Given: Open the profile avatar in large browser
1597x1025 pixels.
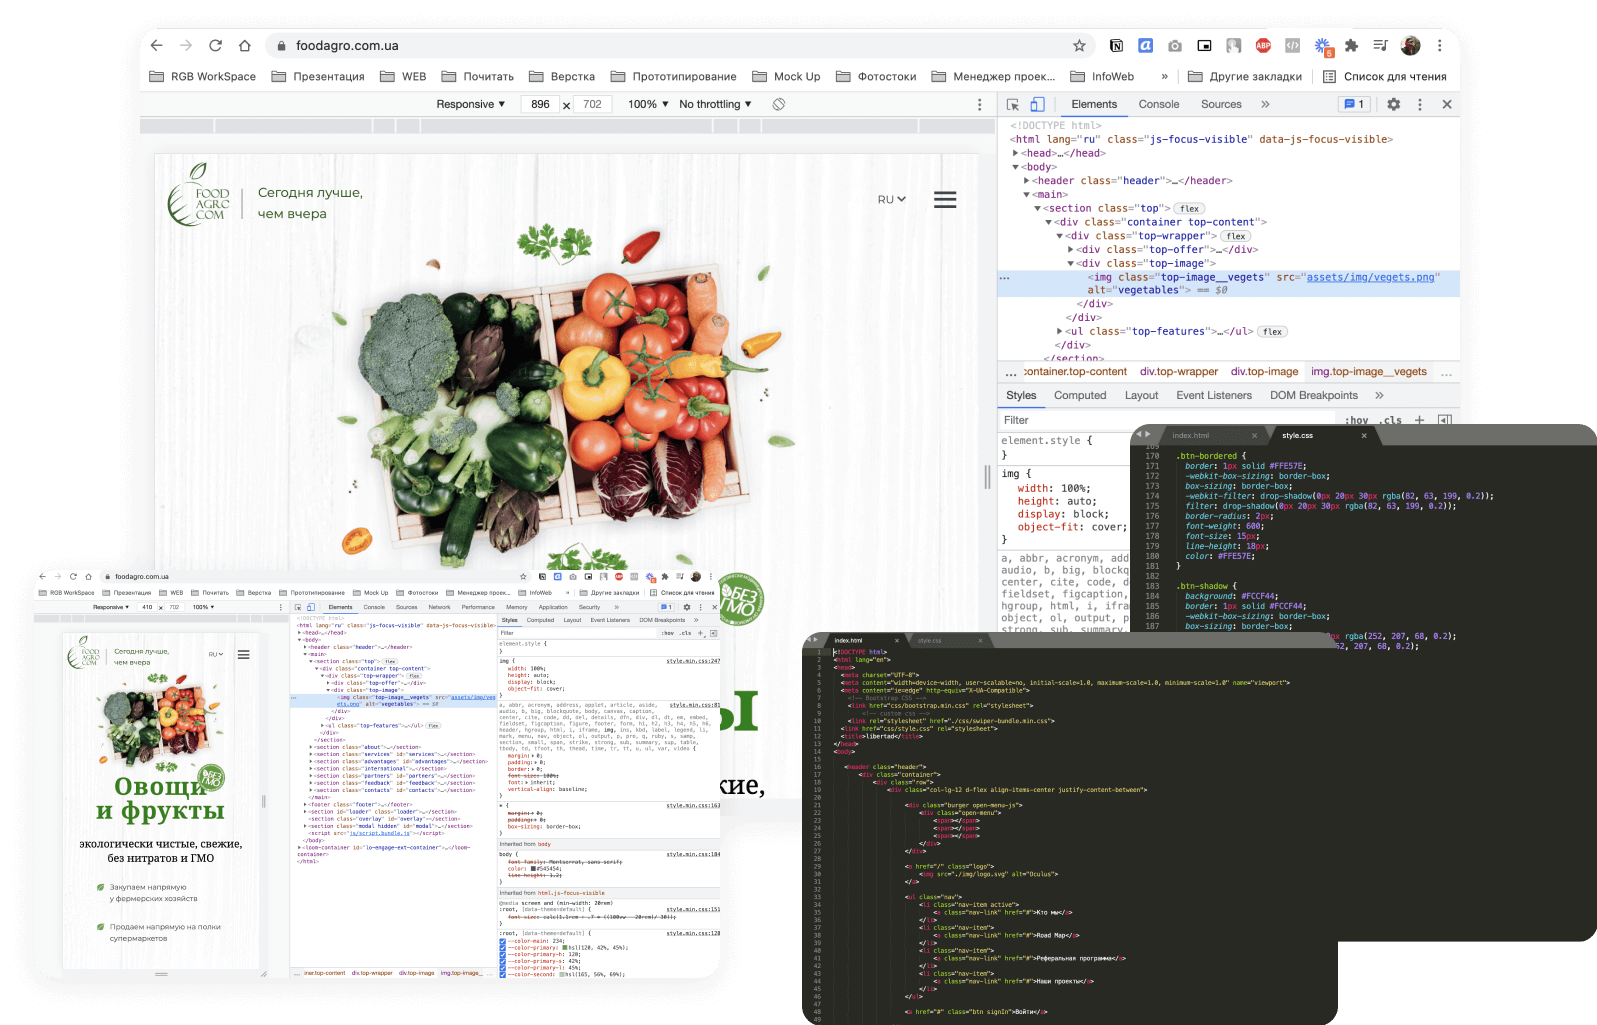Looking at the screenshot, I should tap(1410, 45).
